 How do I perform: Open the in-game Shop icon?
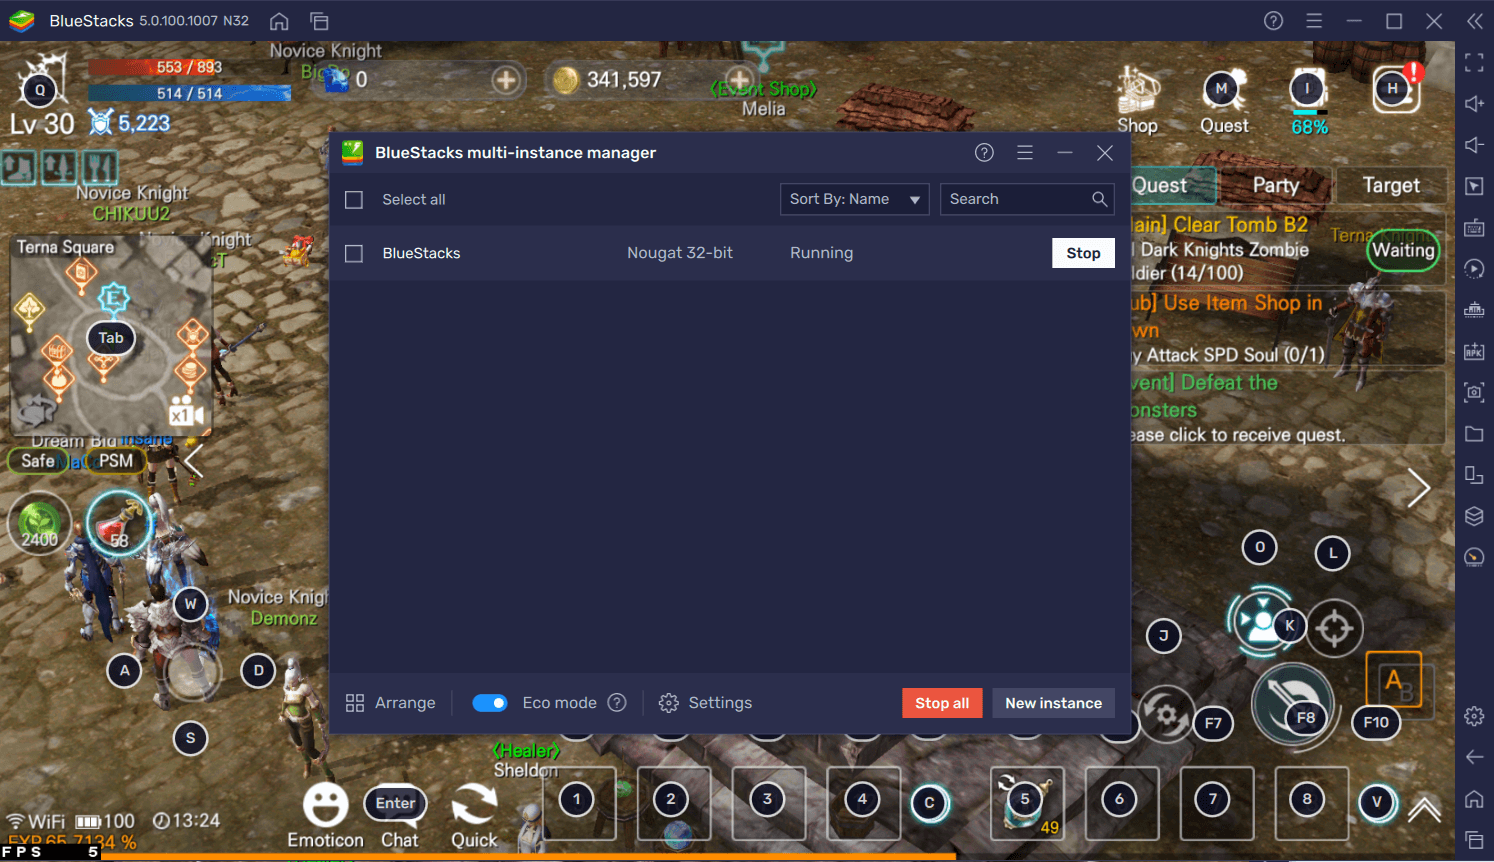point(1137,100)
